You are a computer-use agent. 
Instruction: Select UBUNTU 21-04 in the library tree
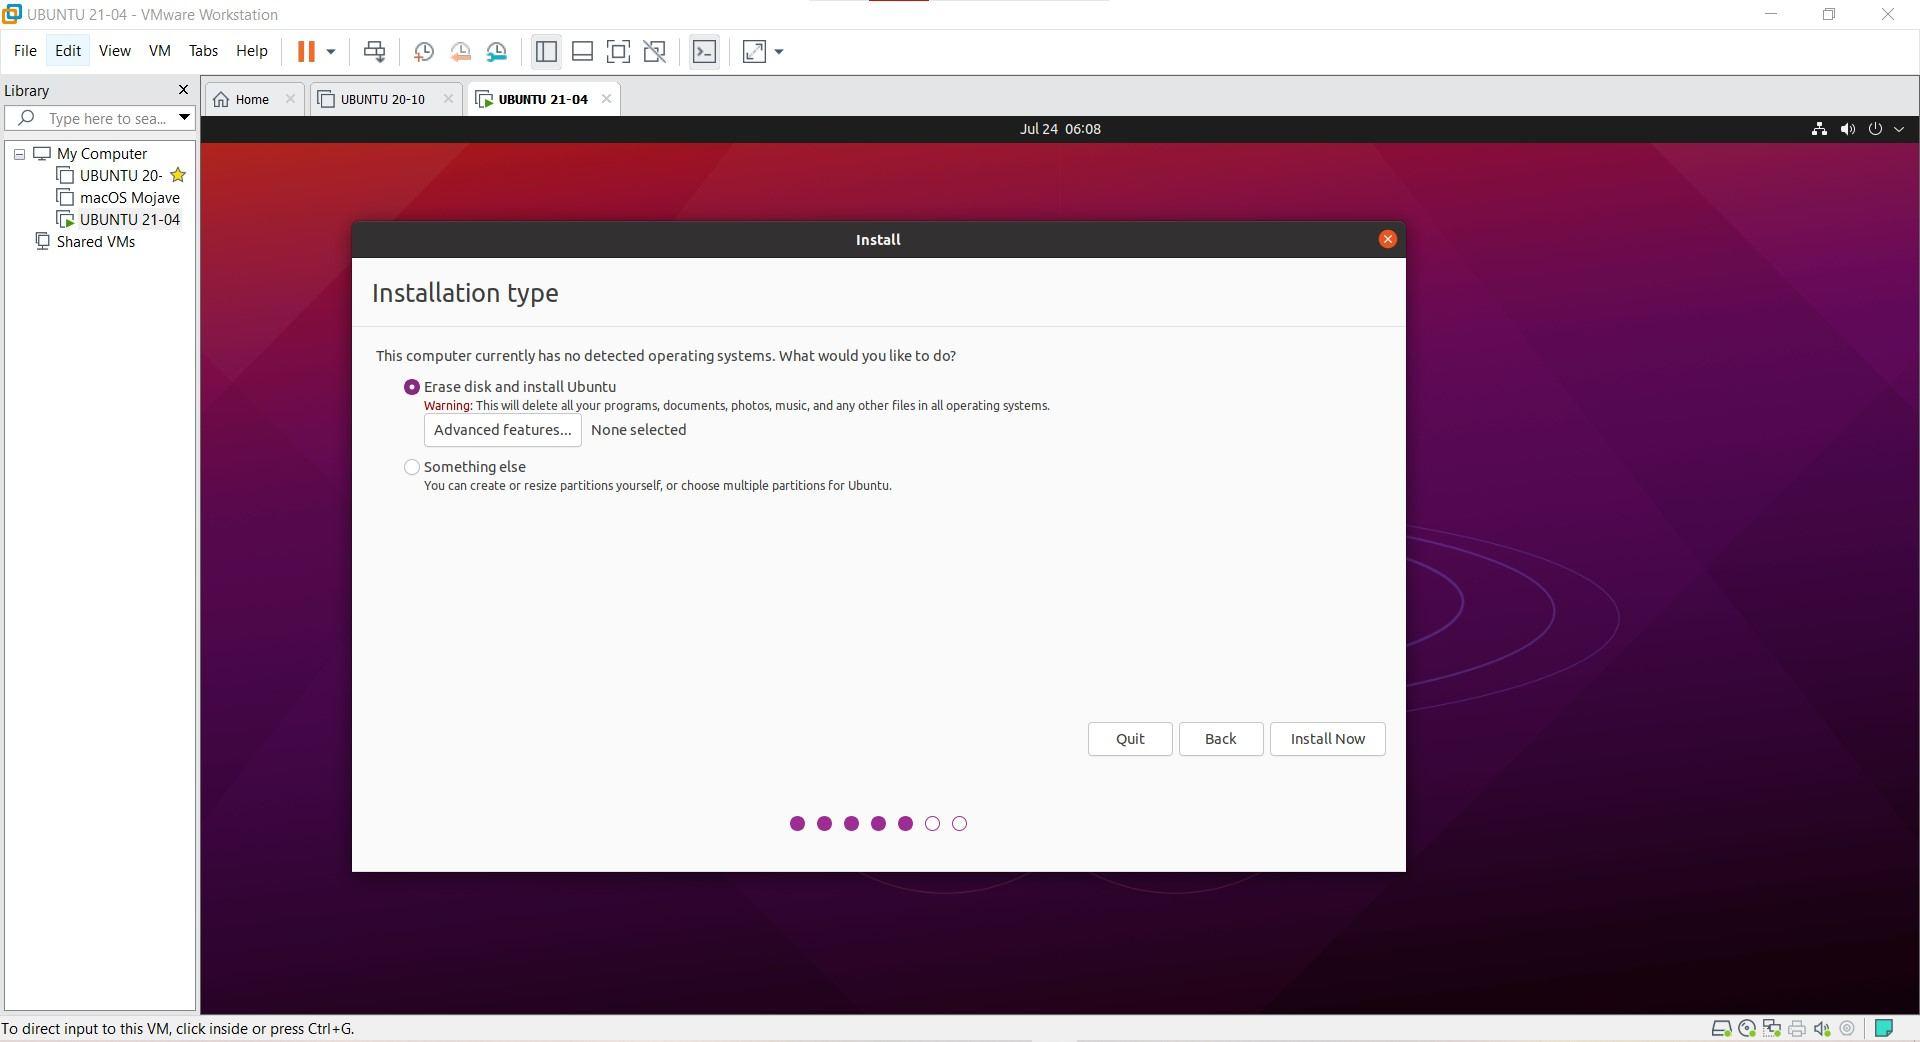[130, 220]
